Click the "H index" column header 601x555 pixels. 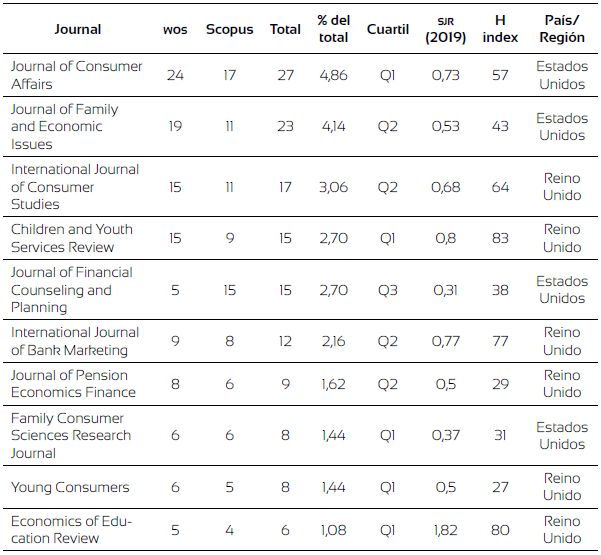click(500, 29)
